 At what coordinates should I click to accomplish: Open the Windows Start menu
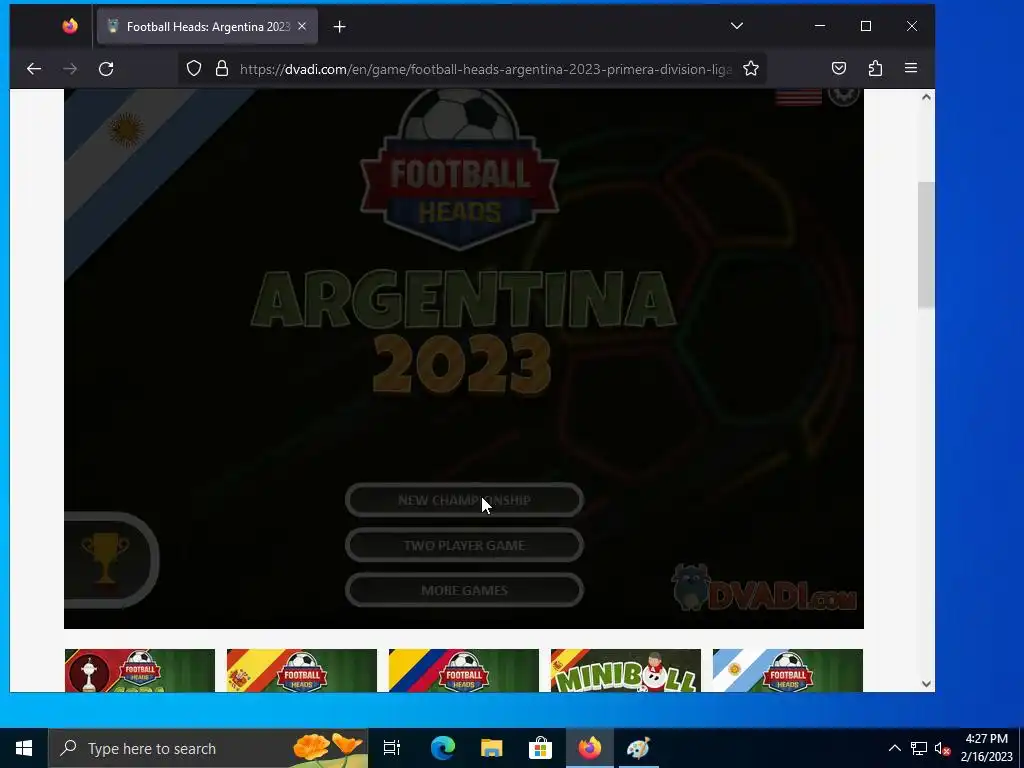[24, 748]
